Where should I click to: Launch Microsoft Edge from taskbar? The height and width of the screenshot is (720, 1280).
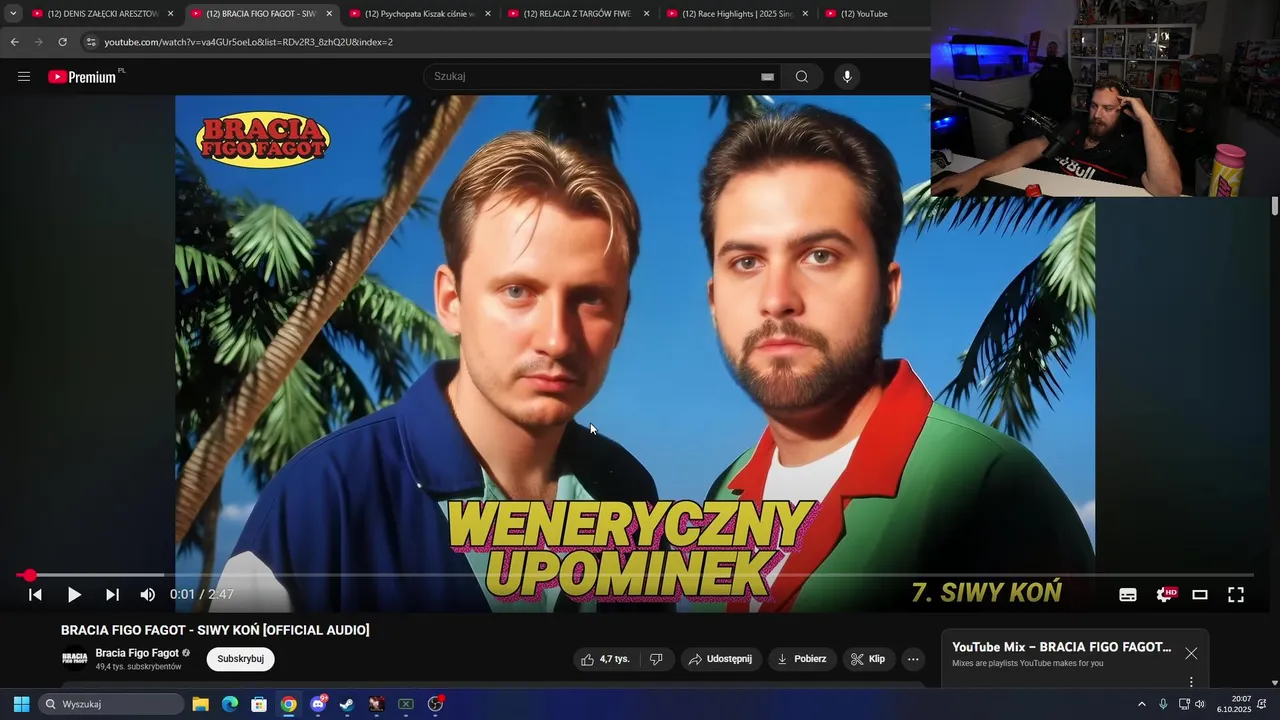tap(229, 704)
